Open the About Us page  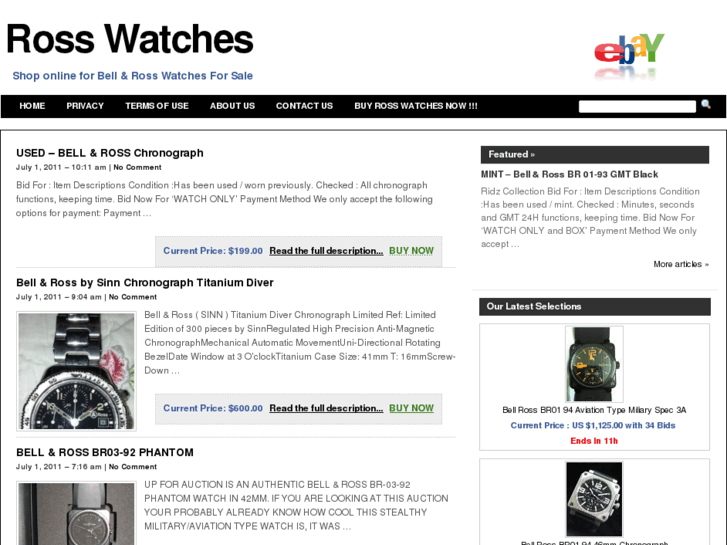(232, 106)
